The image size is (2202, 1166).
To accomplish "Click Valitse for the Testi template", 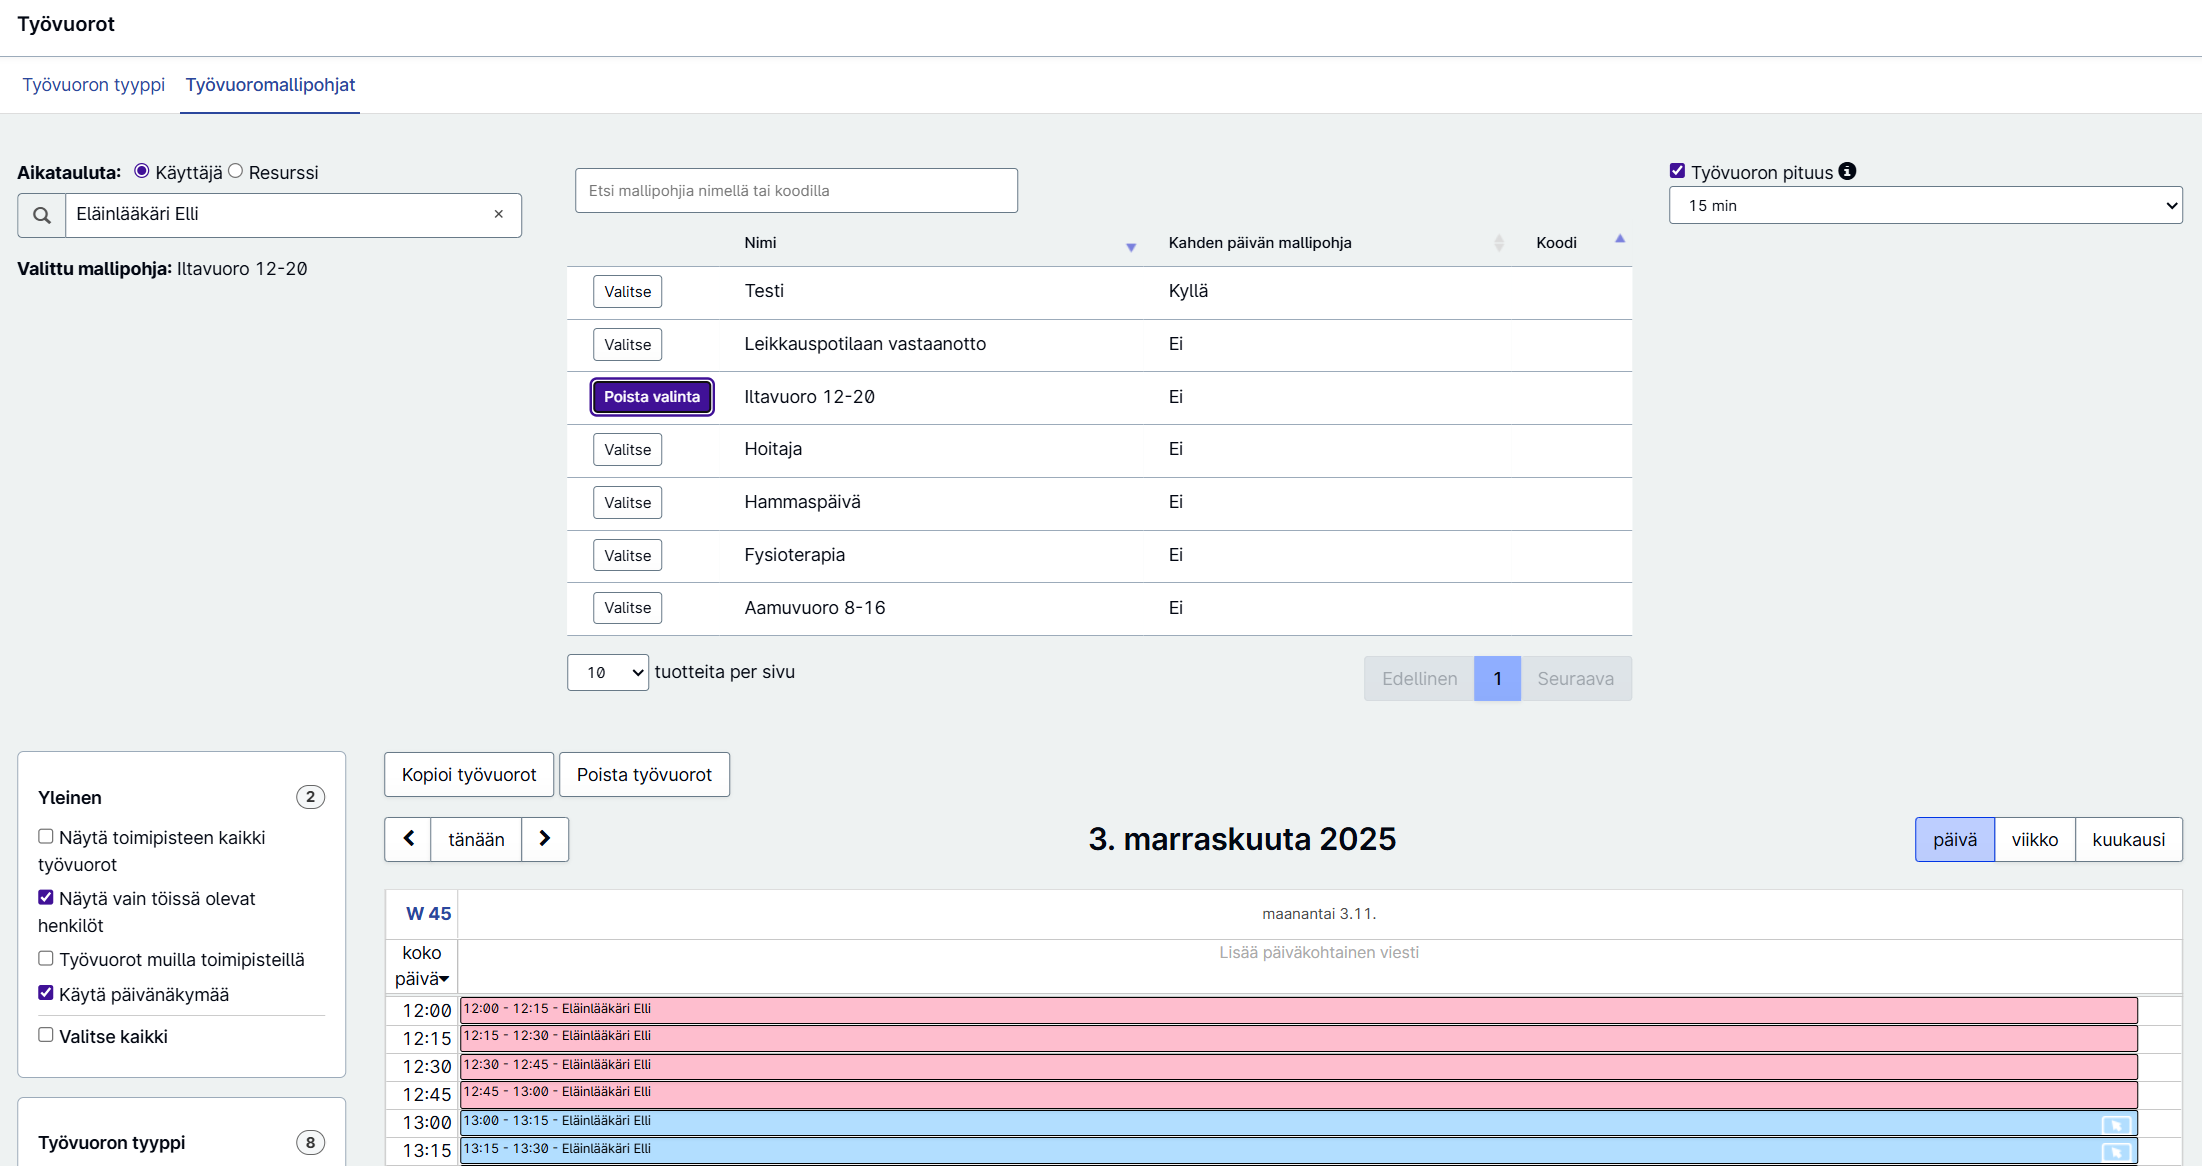I will (x=627, y=292).
